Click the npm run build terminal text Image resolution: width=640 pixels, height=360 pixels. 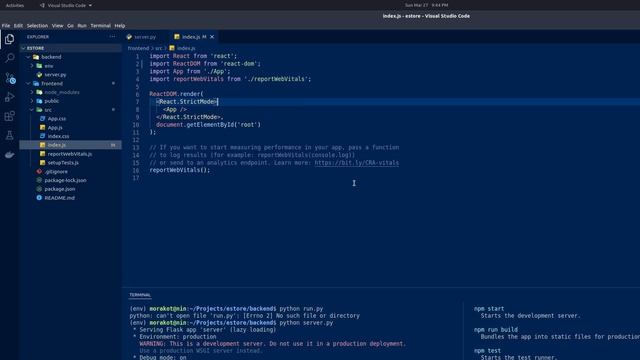point(496,329)
